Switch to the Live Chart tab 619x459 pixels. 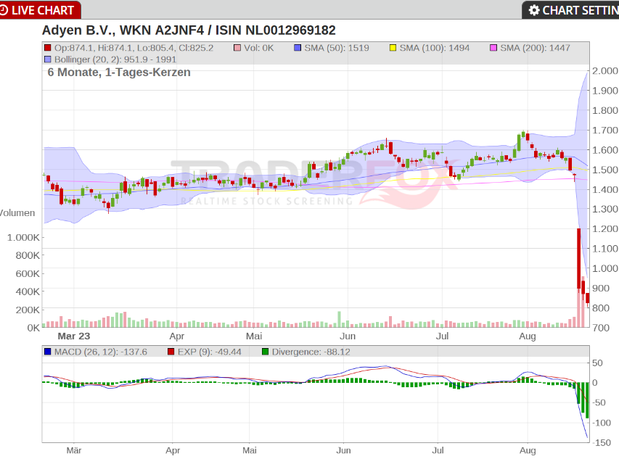point(43,10)
